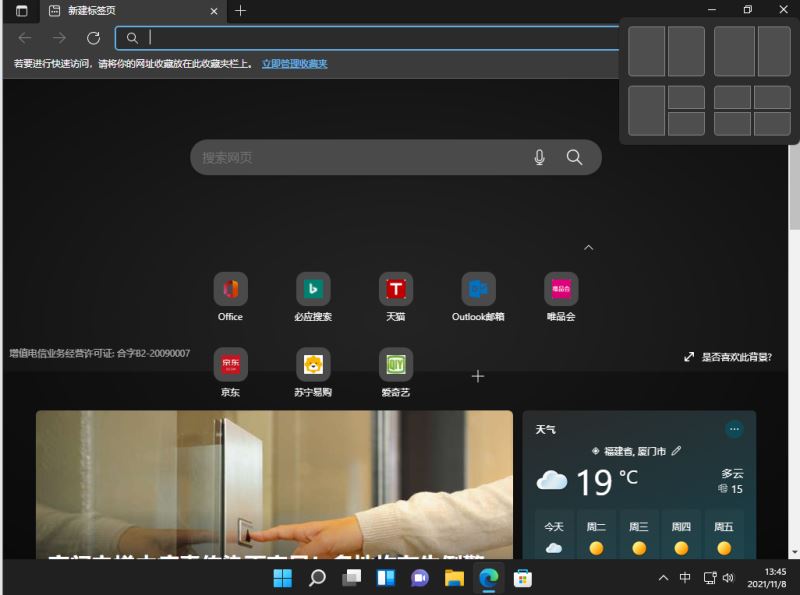The height and width of the screenshot is (595, 800).
Task: Close the 新建标签页 tab
Action: [214, 11]
